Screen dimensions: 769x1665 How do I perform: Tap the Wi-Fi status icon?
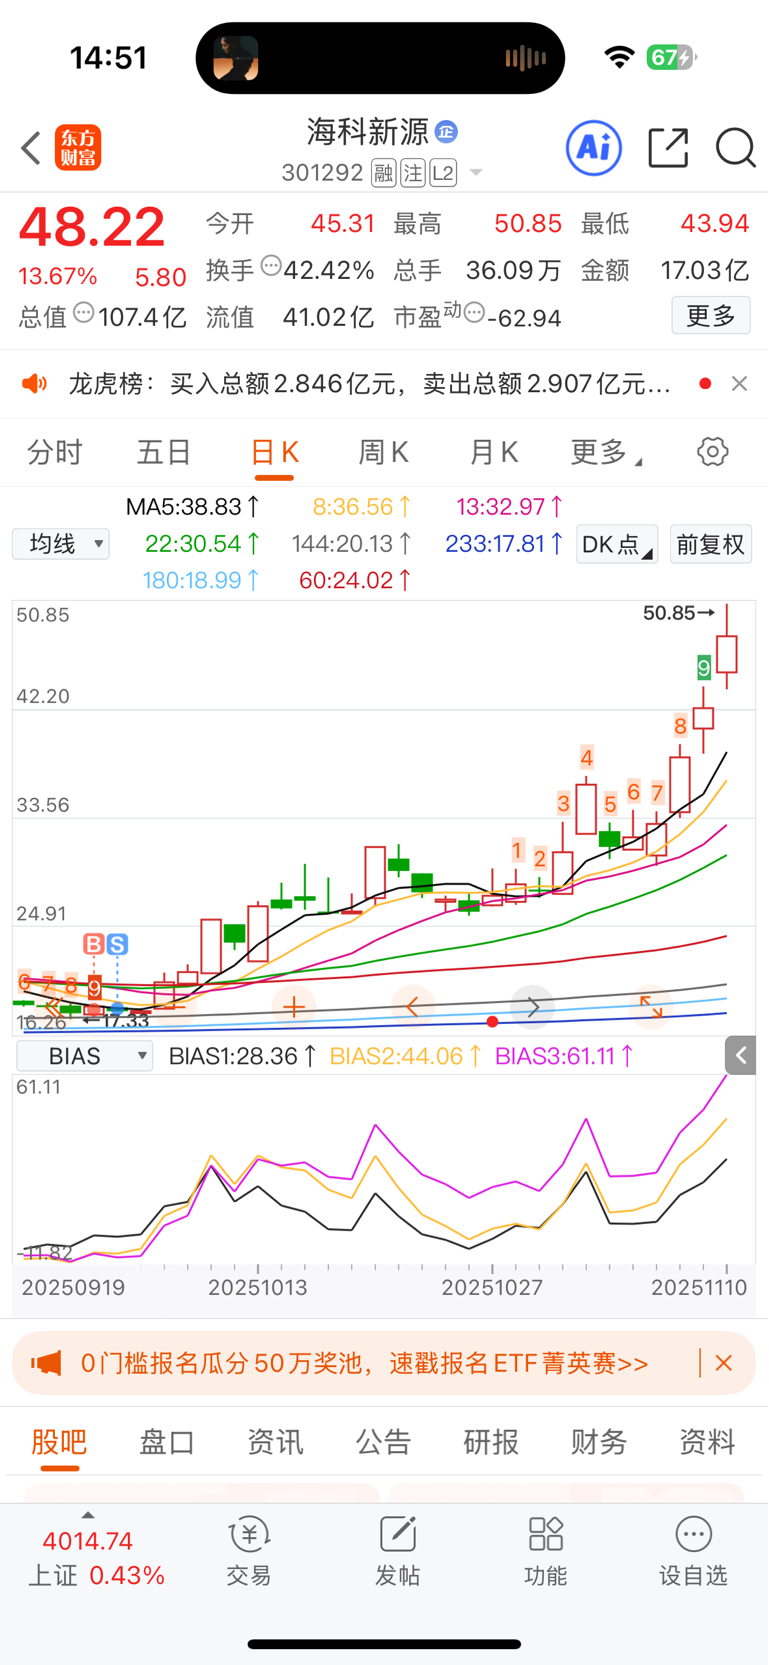point(620,57)
